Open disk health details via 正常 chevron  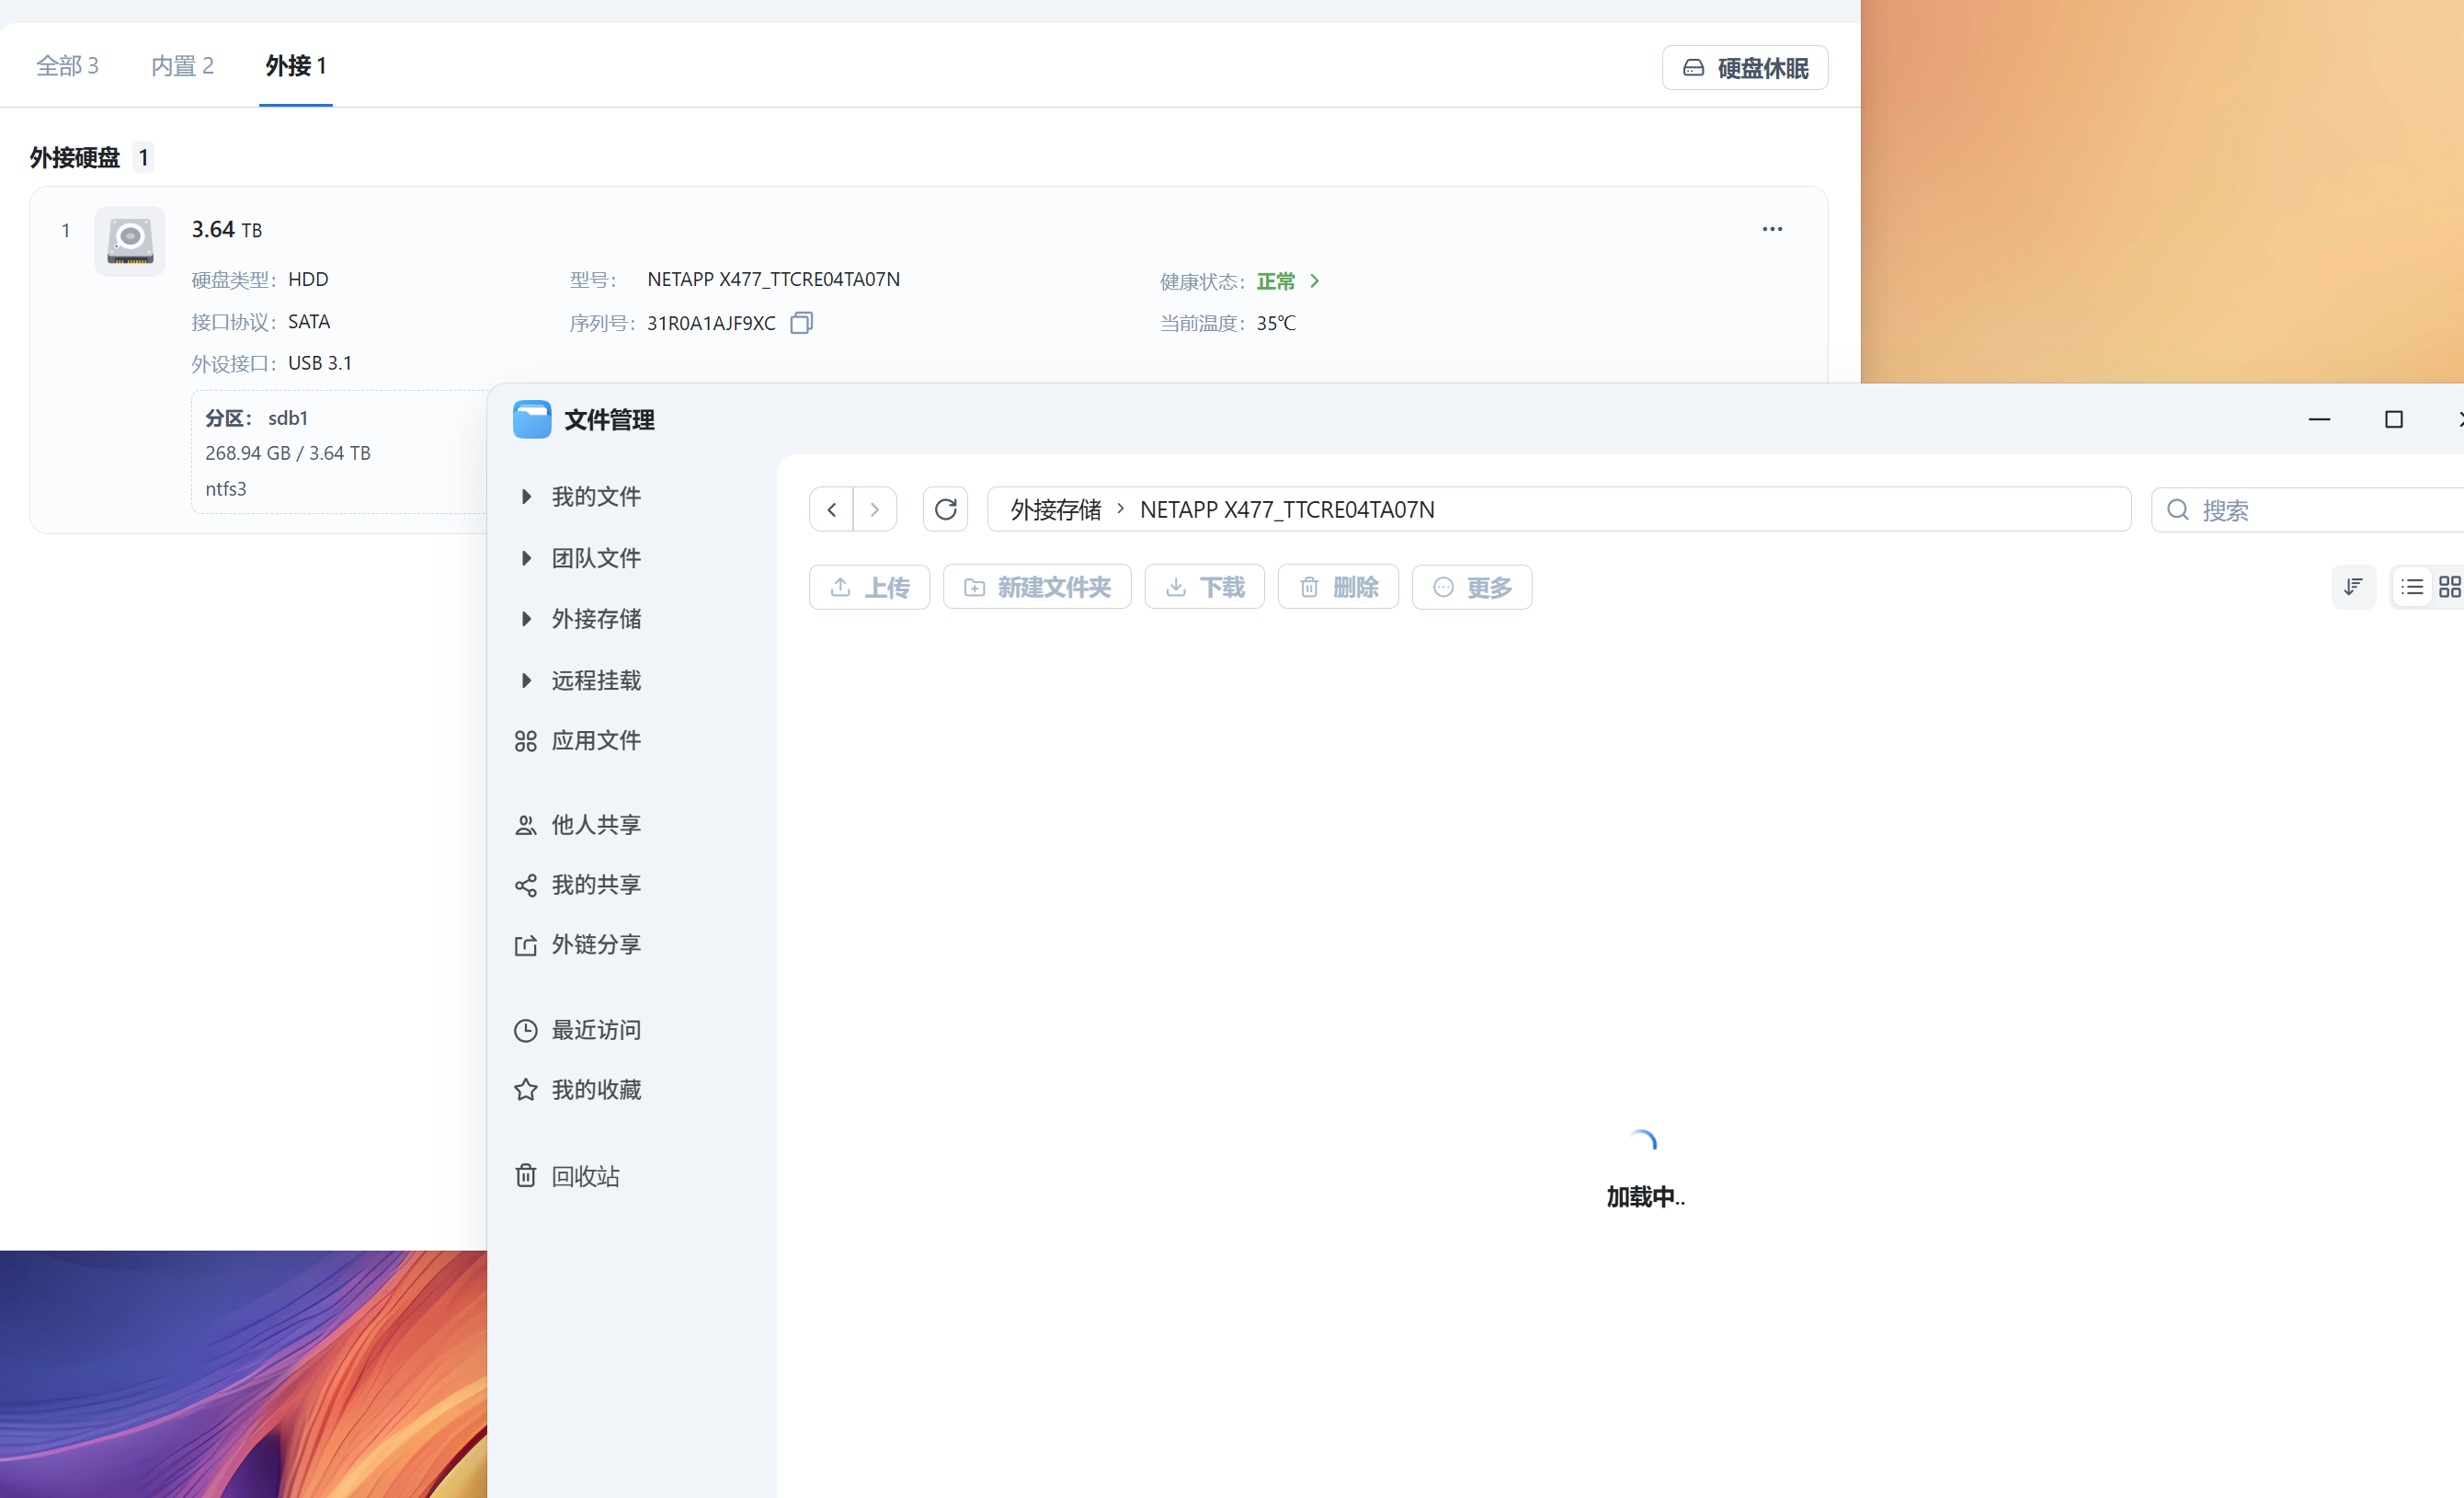tap(1314, 281)
